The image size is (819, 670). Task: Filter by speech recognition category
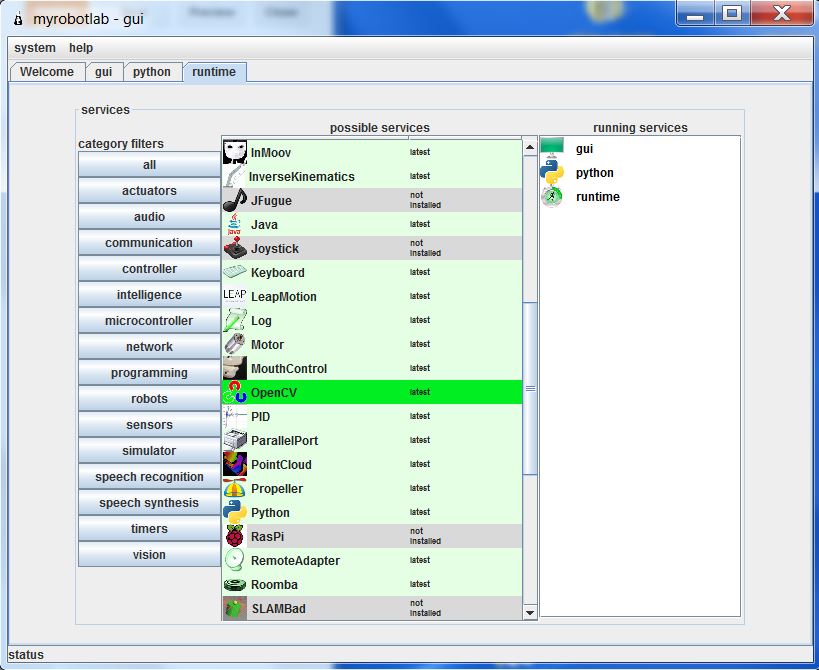(149, 477)
